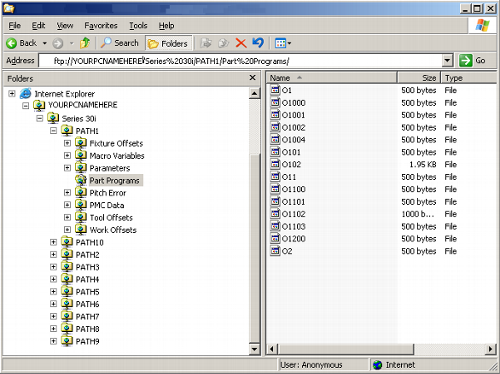Select the O1002 file icon

(x=275, y=127)
